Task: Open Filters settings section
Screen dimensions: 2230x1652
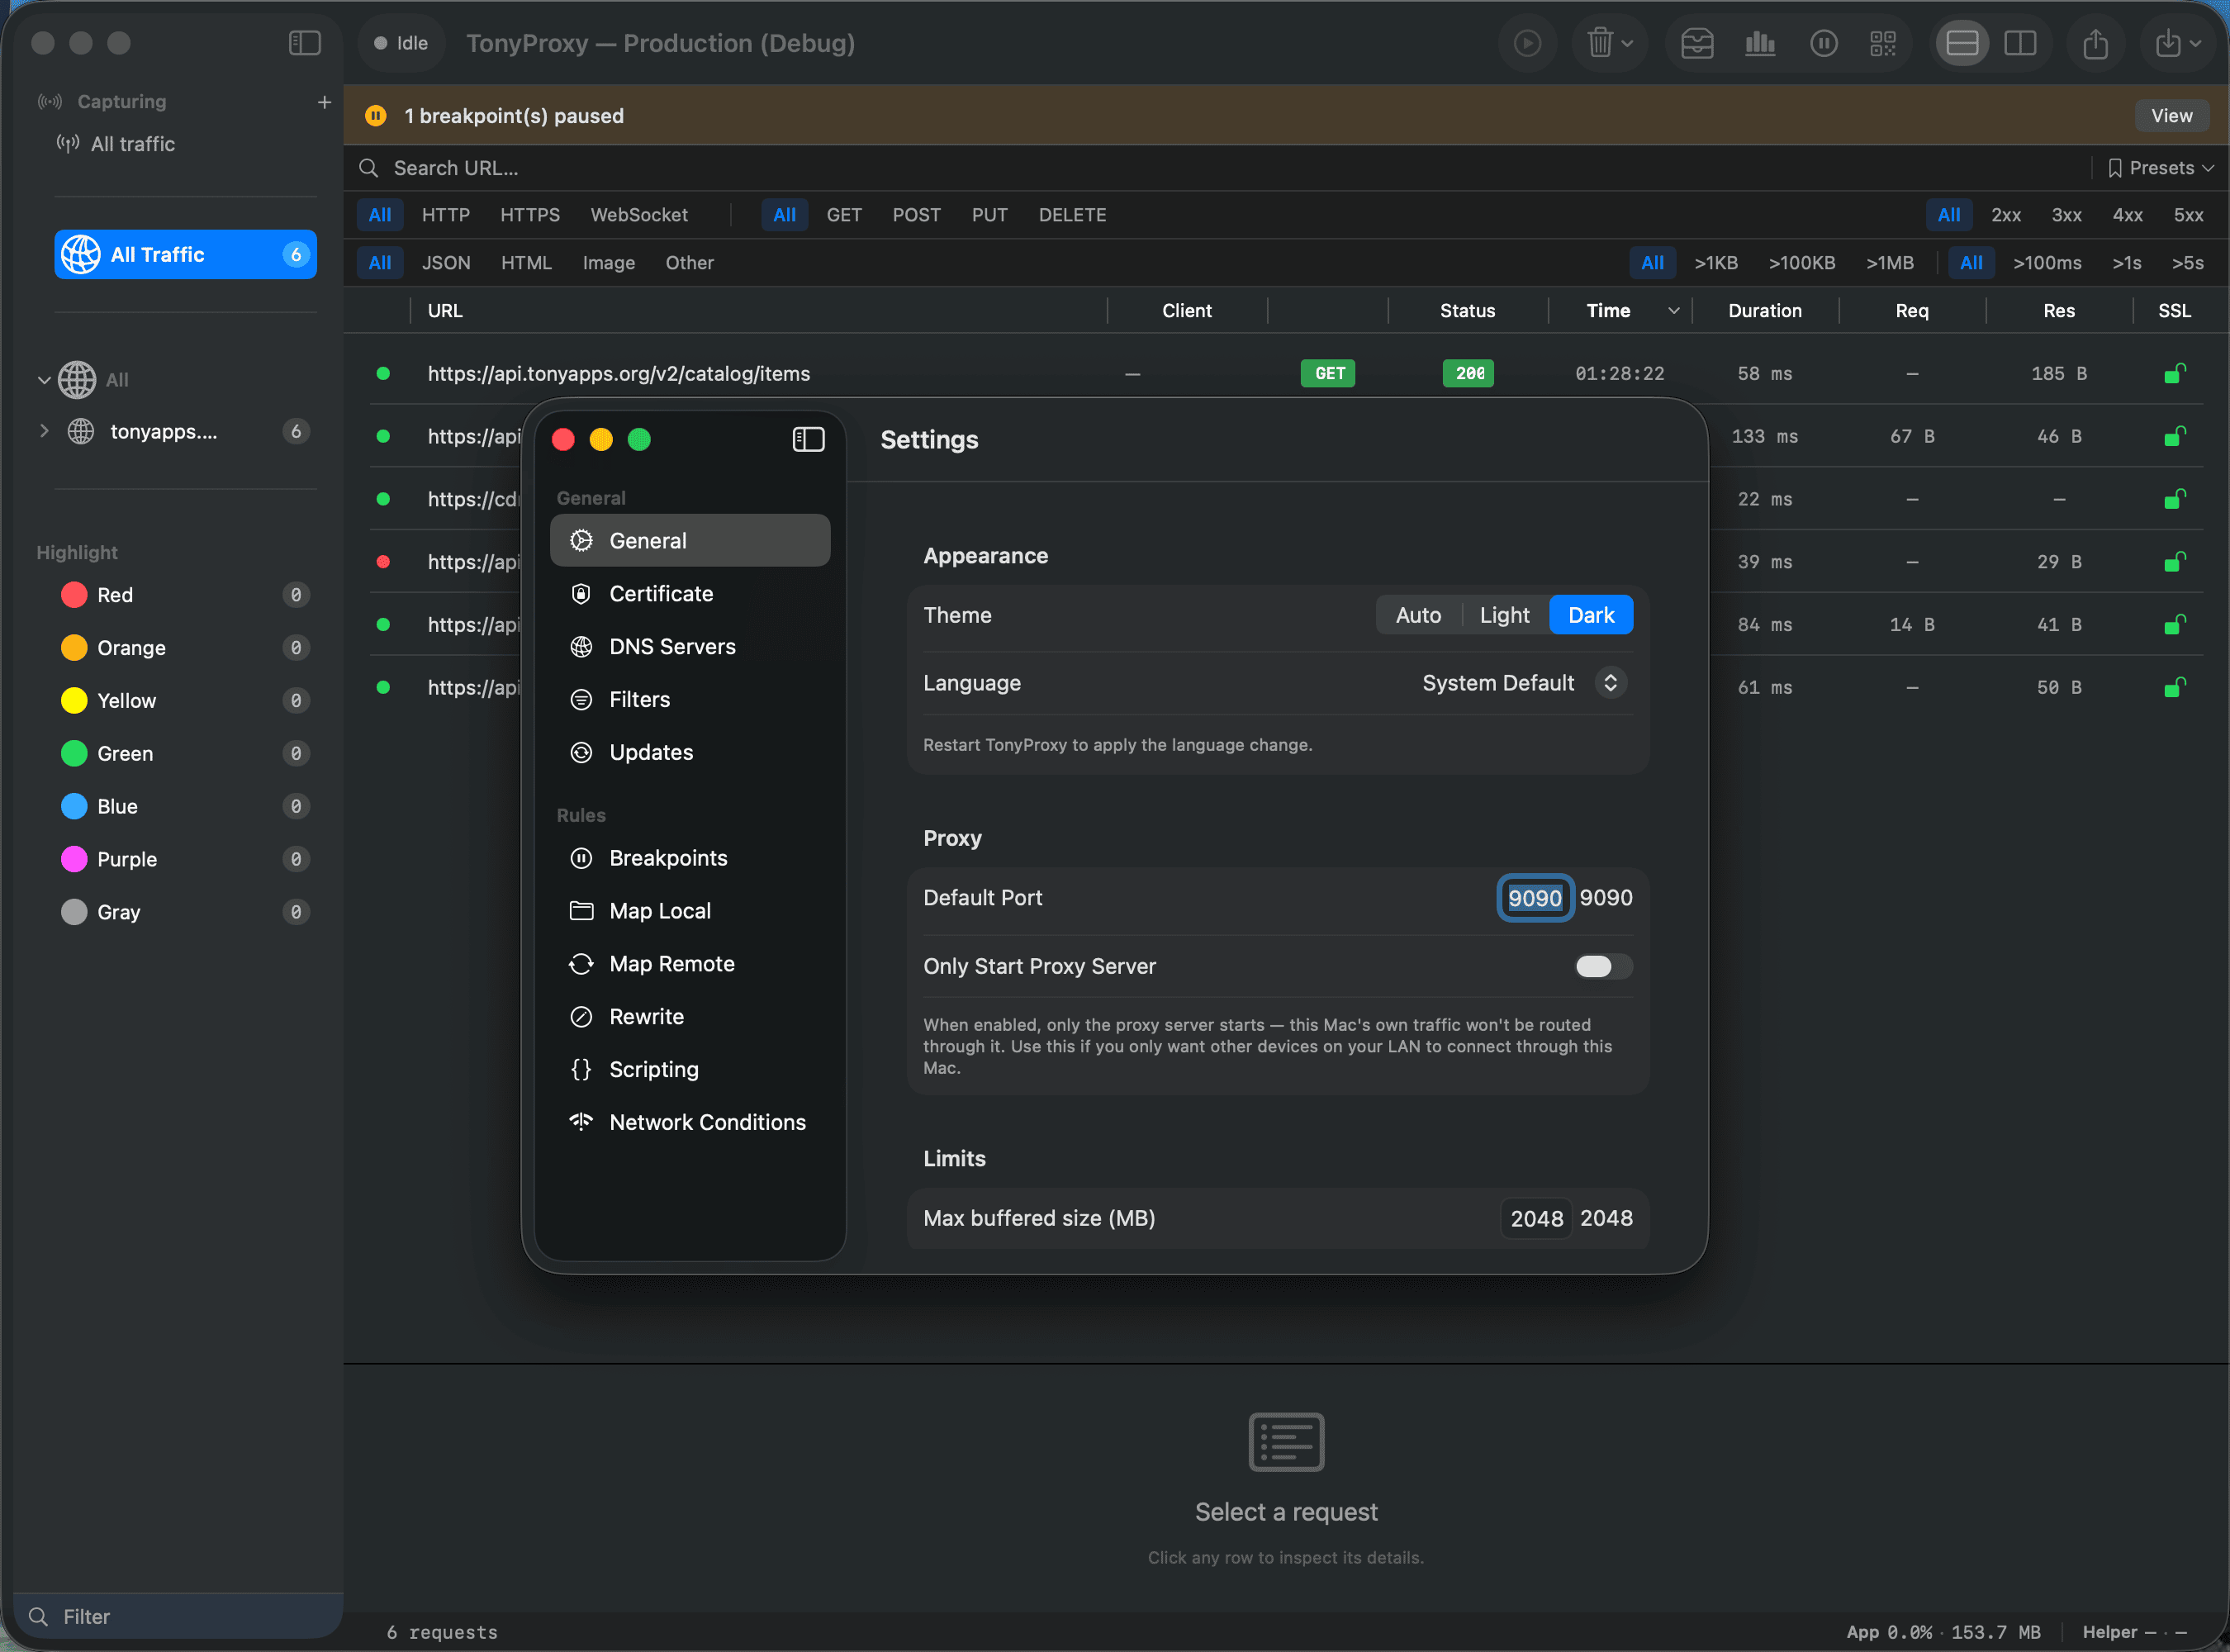Action: 690,699
